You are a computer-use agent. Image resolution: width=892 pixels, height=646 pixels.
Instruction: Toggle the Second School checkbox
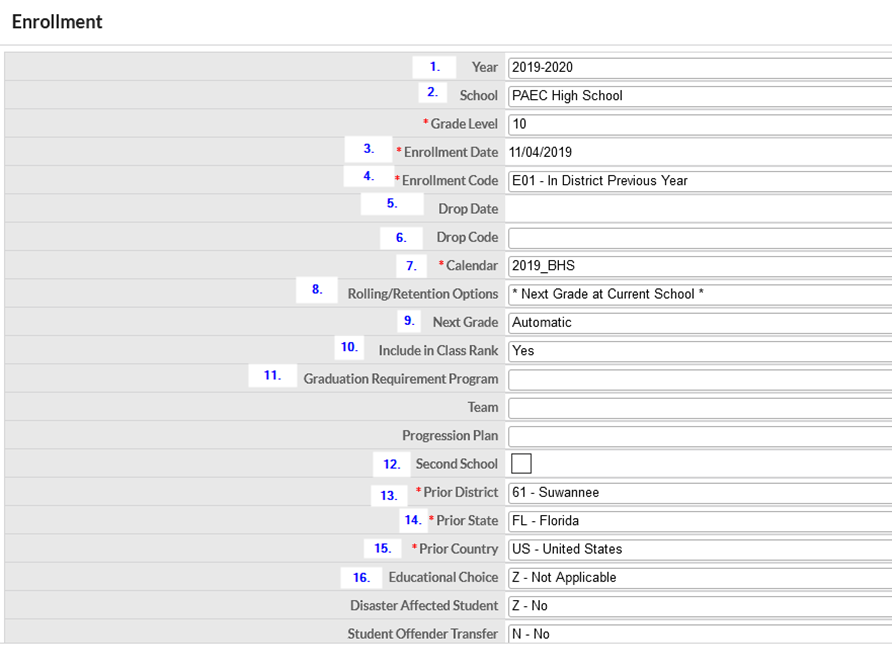[x=521, y=464]
